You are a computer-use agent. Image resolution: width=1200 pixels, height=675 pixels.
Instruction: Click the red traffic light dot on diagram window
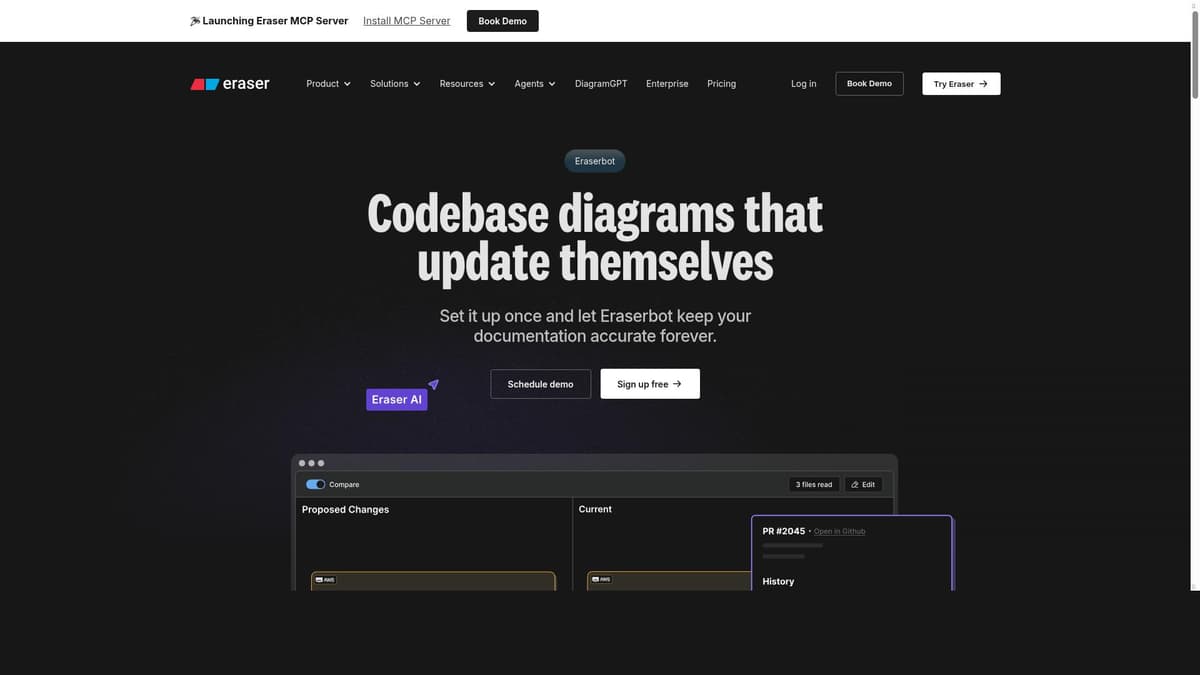point(301,463)
